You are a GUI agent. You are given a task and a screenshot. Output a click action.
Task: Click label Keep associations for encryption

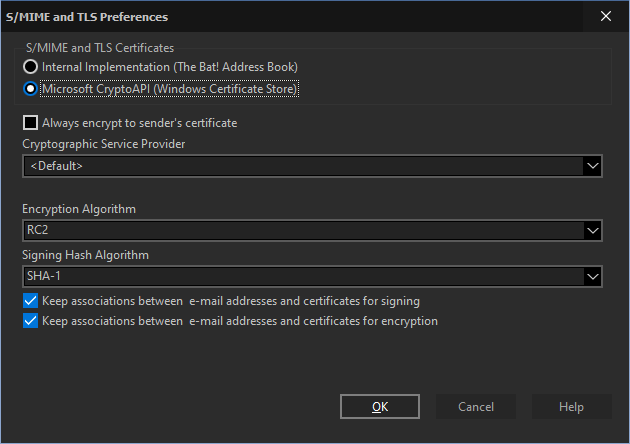[x=240, y=321]
